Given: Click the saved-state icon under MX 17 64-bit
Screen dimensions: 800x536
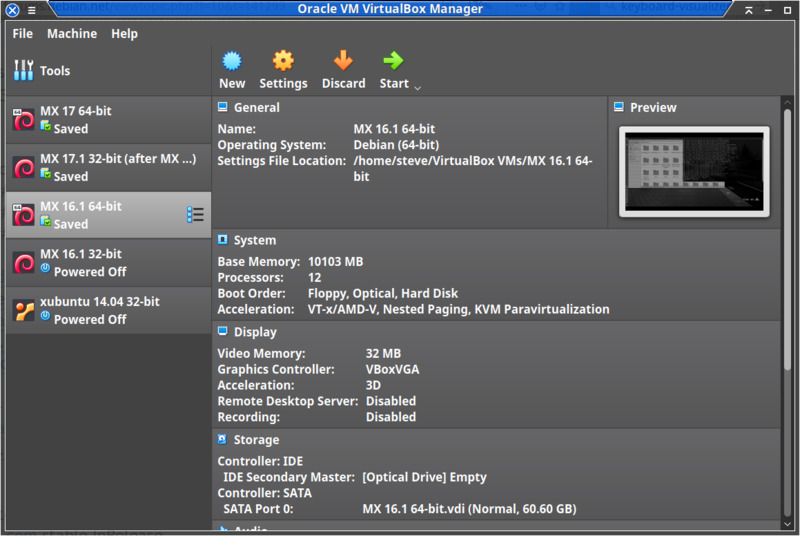Looking at the screenshot, I should tap(46, 125).
